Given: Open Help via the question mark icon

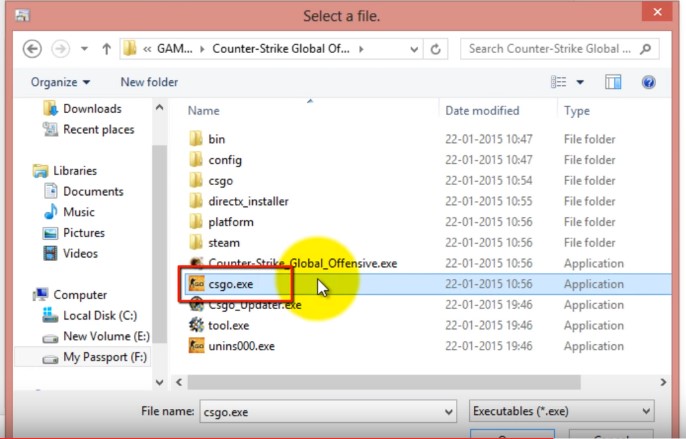Looking at the screenshot, I should (648, 82).
